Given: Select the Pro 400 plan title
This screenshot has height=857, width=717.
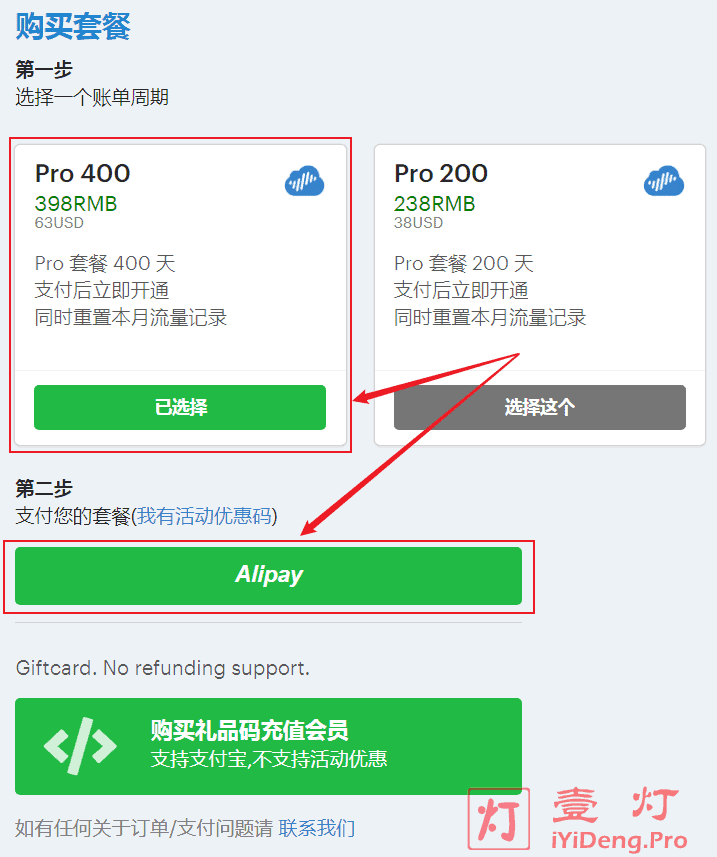Looking at the screenshot, I should coord(83,174).
